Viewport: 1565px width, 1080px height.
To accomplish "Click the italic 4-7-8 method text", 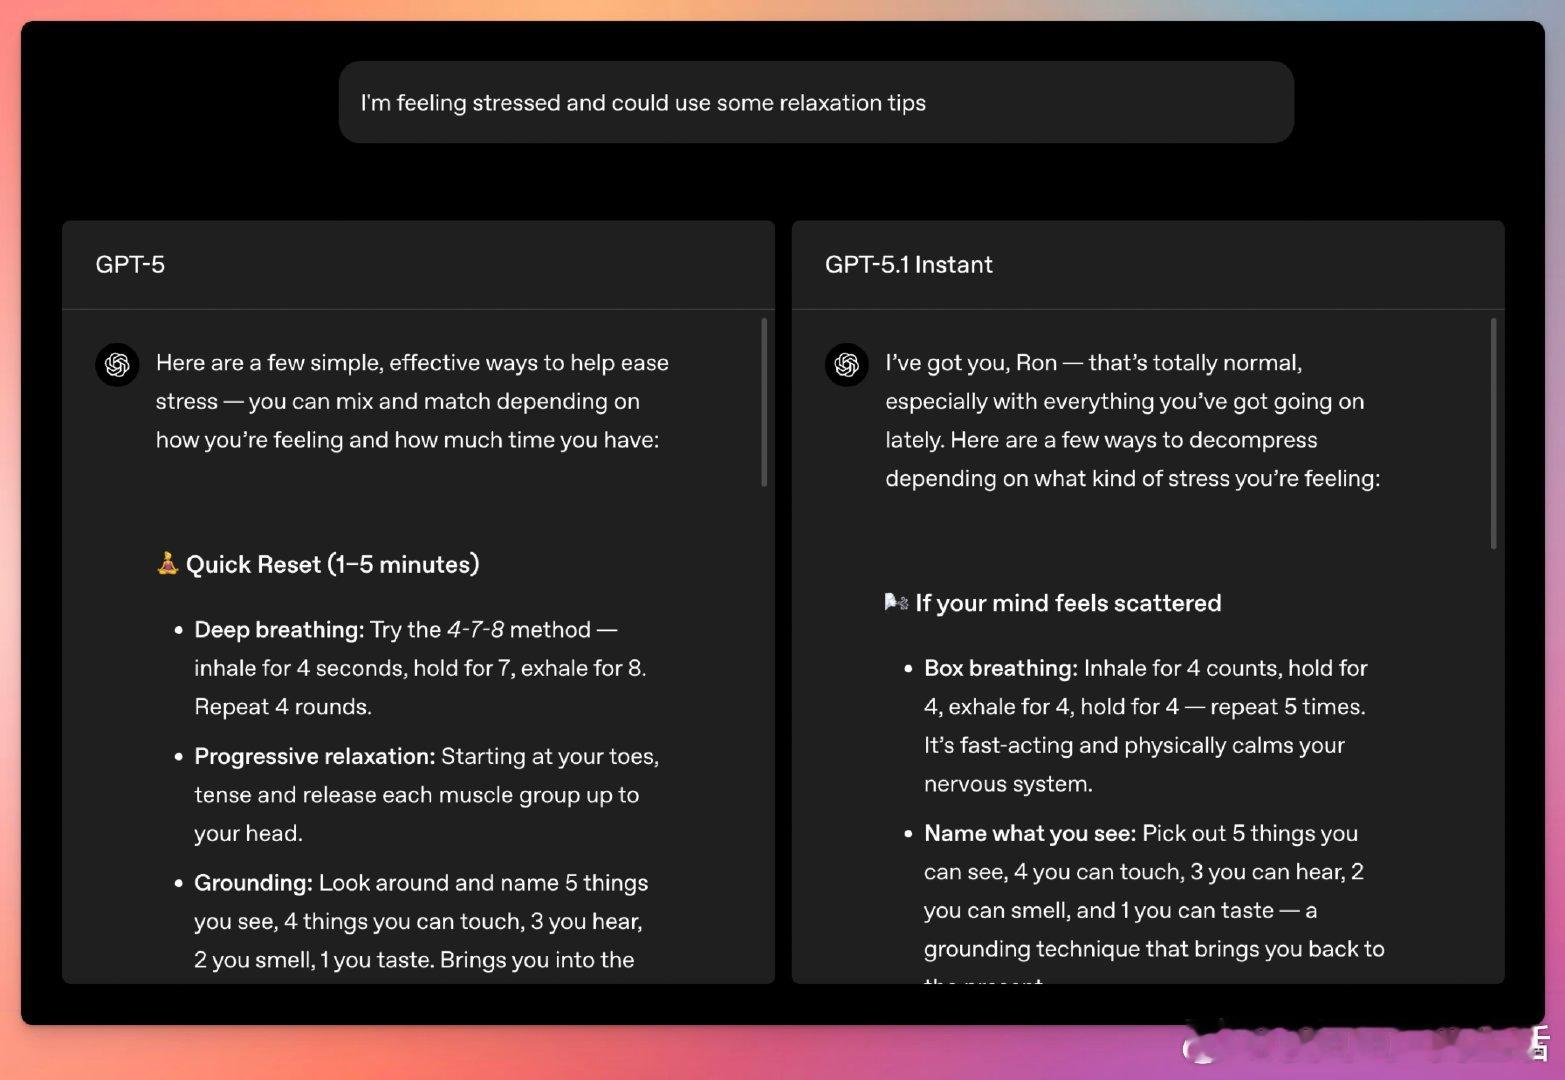I will click(x=476, y=629).
